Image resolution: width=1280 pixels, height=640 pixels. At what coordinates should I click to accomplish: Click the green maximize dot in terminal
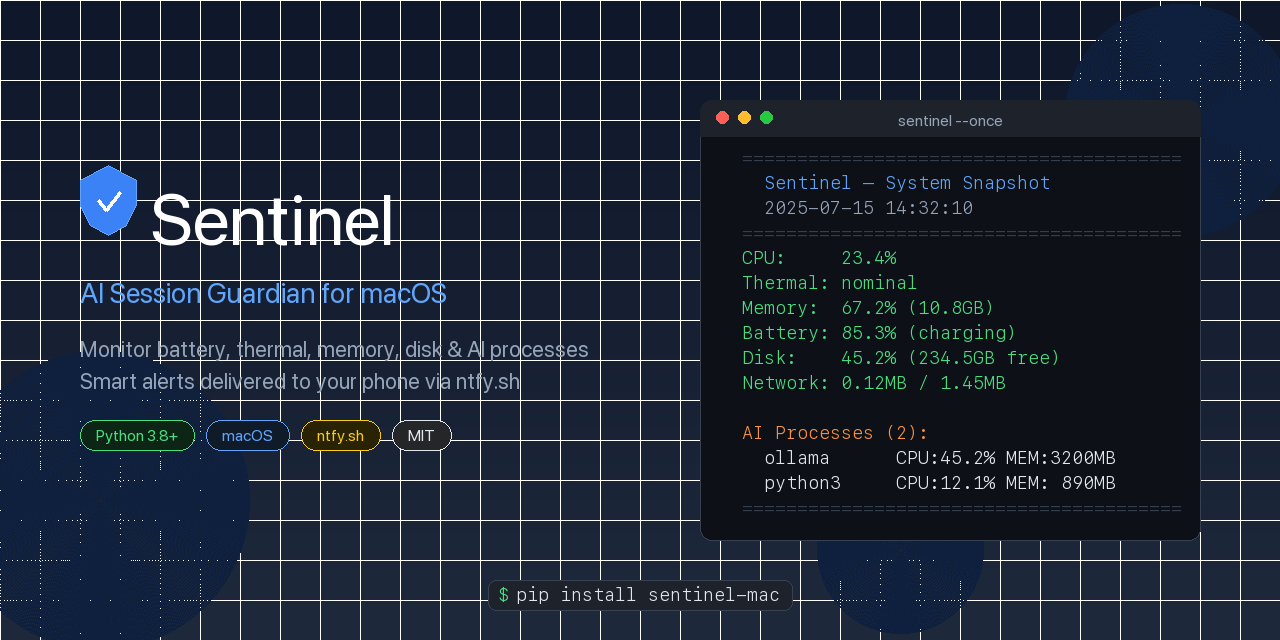766,118
